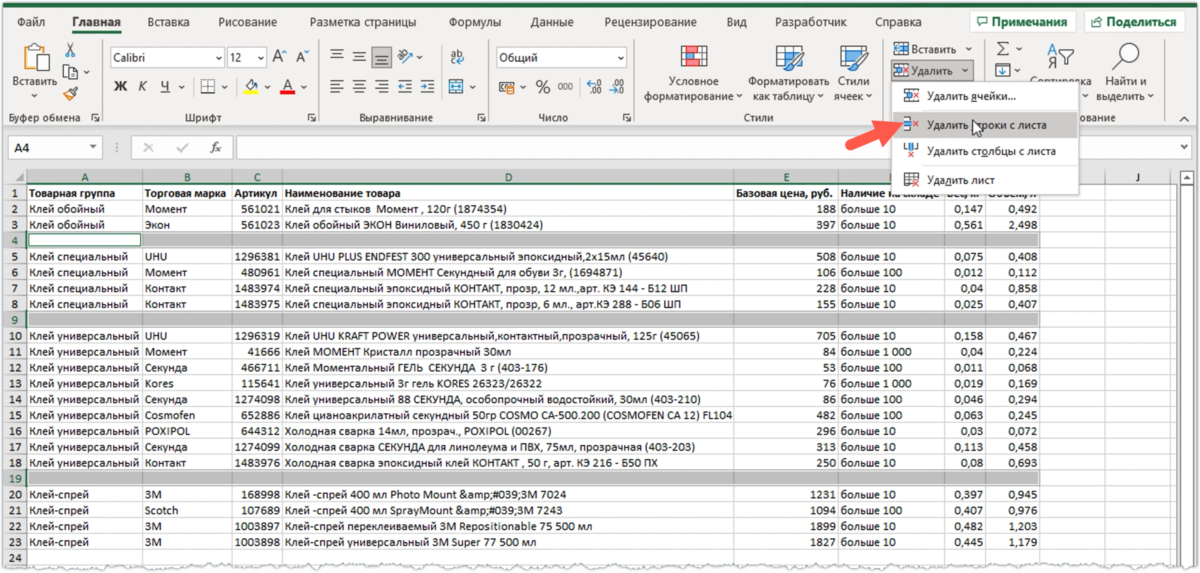Viewport: 1200px width, 573px height.
Task: Open the Файл tab
Action: tap(31, 22)
